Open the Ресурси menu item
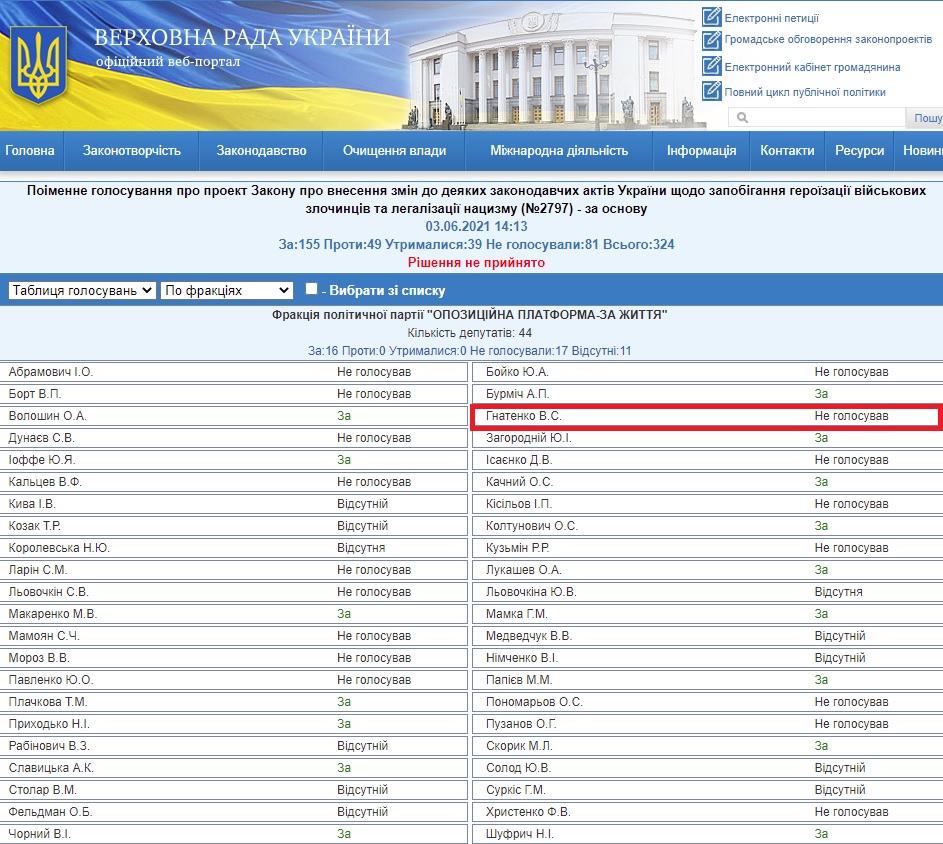 click(x=860, y=151)
